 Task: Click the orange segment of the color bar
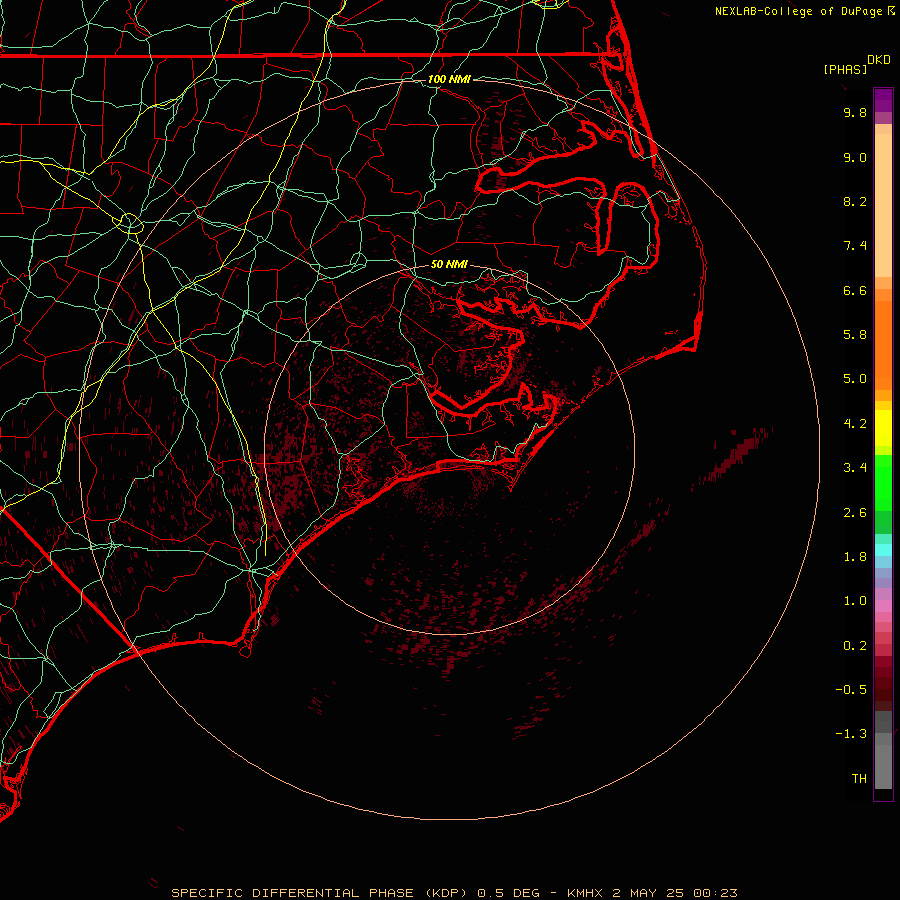click(x=883, y=345)
